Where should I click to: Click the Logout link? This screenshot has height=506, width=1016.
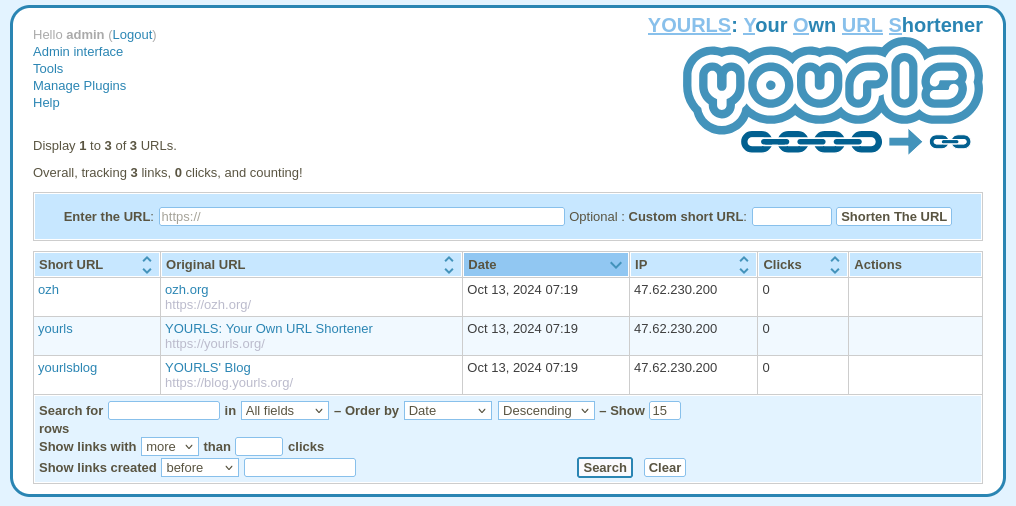(132, 35)
